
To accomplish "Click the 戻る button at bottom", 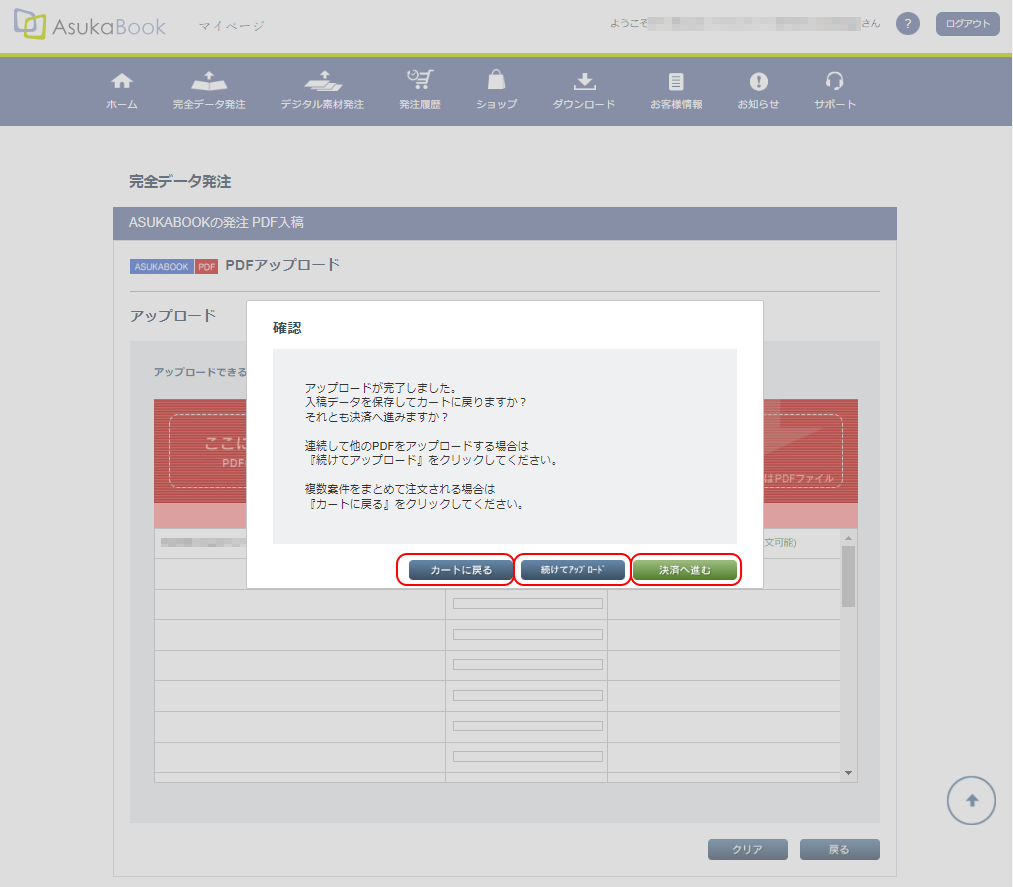I will click(x=839, y=850).
